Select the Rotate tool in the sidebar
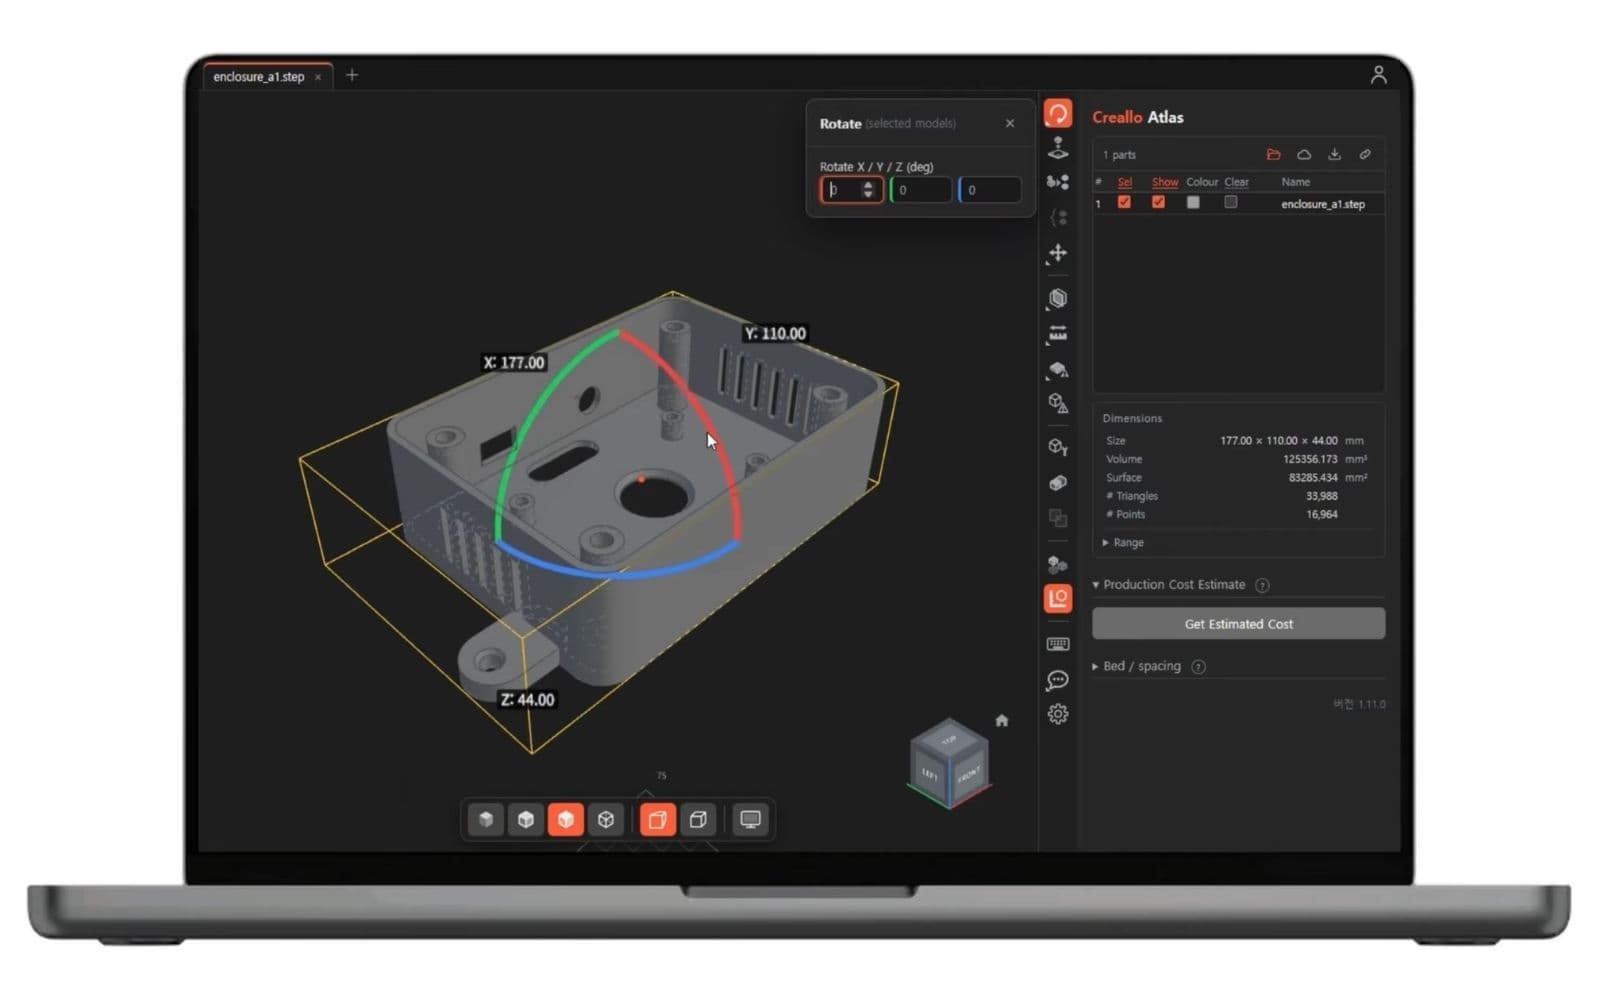Image resolution: width=1600 pixels, height=1000 pixels. tap(1057, 113)
